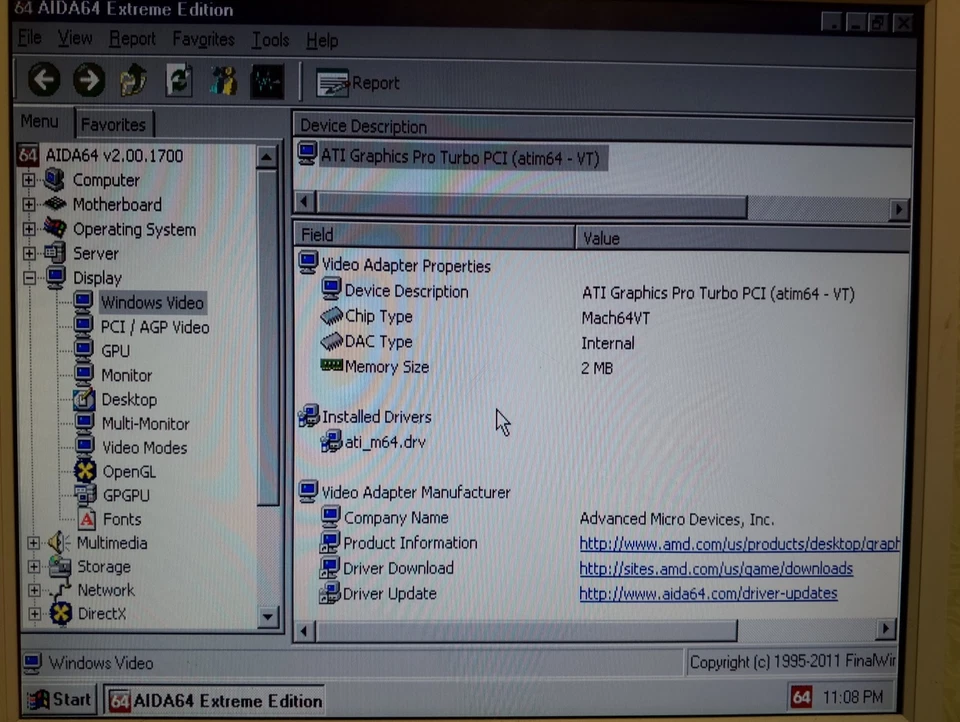Open the Driver Download link

(x=715, y=568)
